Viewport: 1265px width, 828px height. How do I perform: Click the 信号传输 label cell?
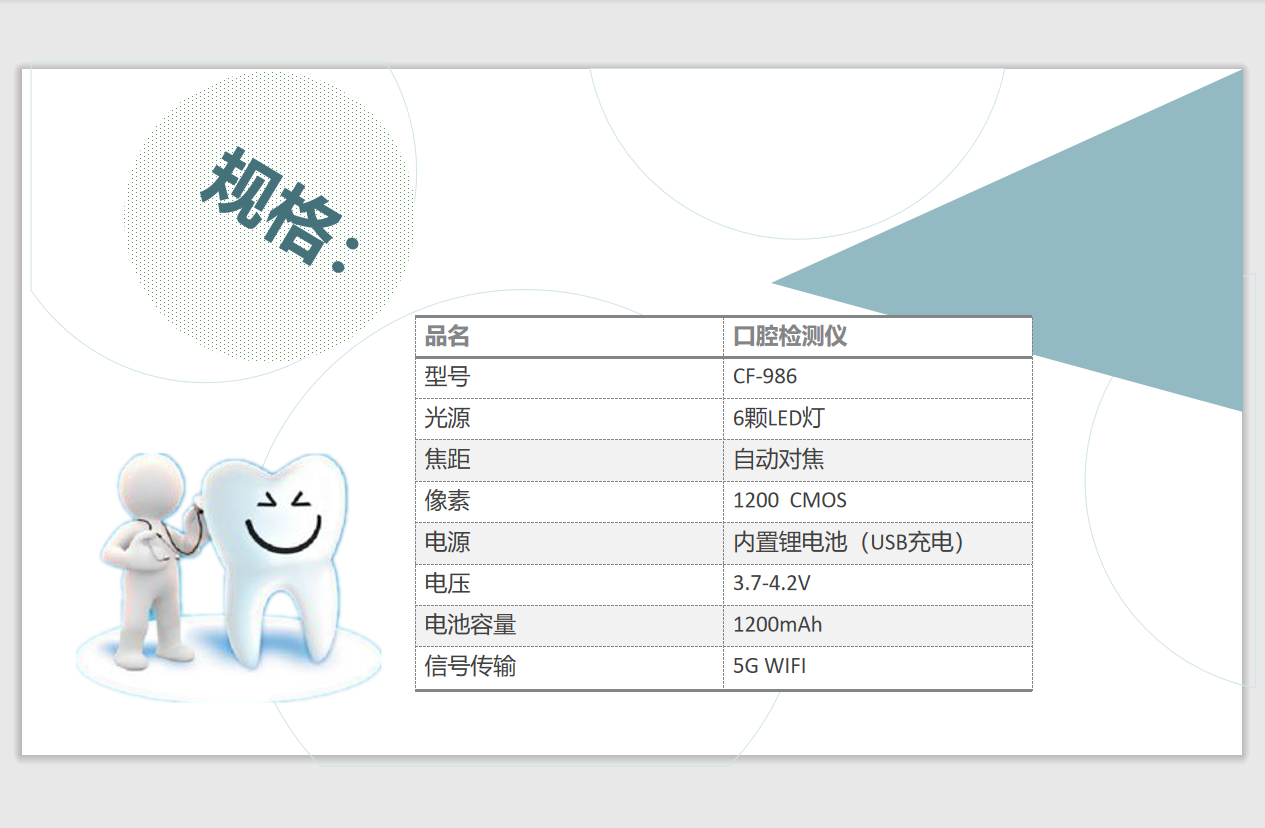[x=569, y=667]
